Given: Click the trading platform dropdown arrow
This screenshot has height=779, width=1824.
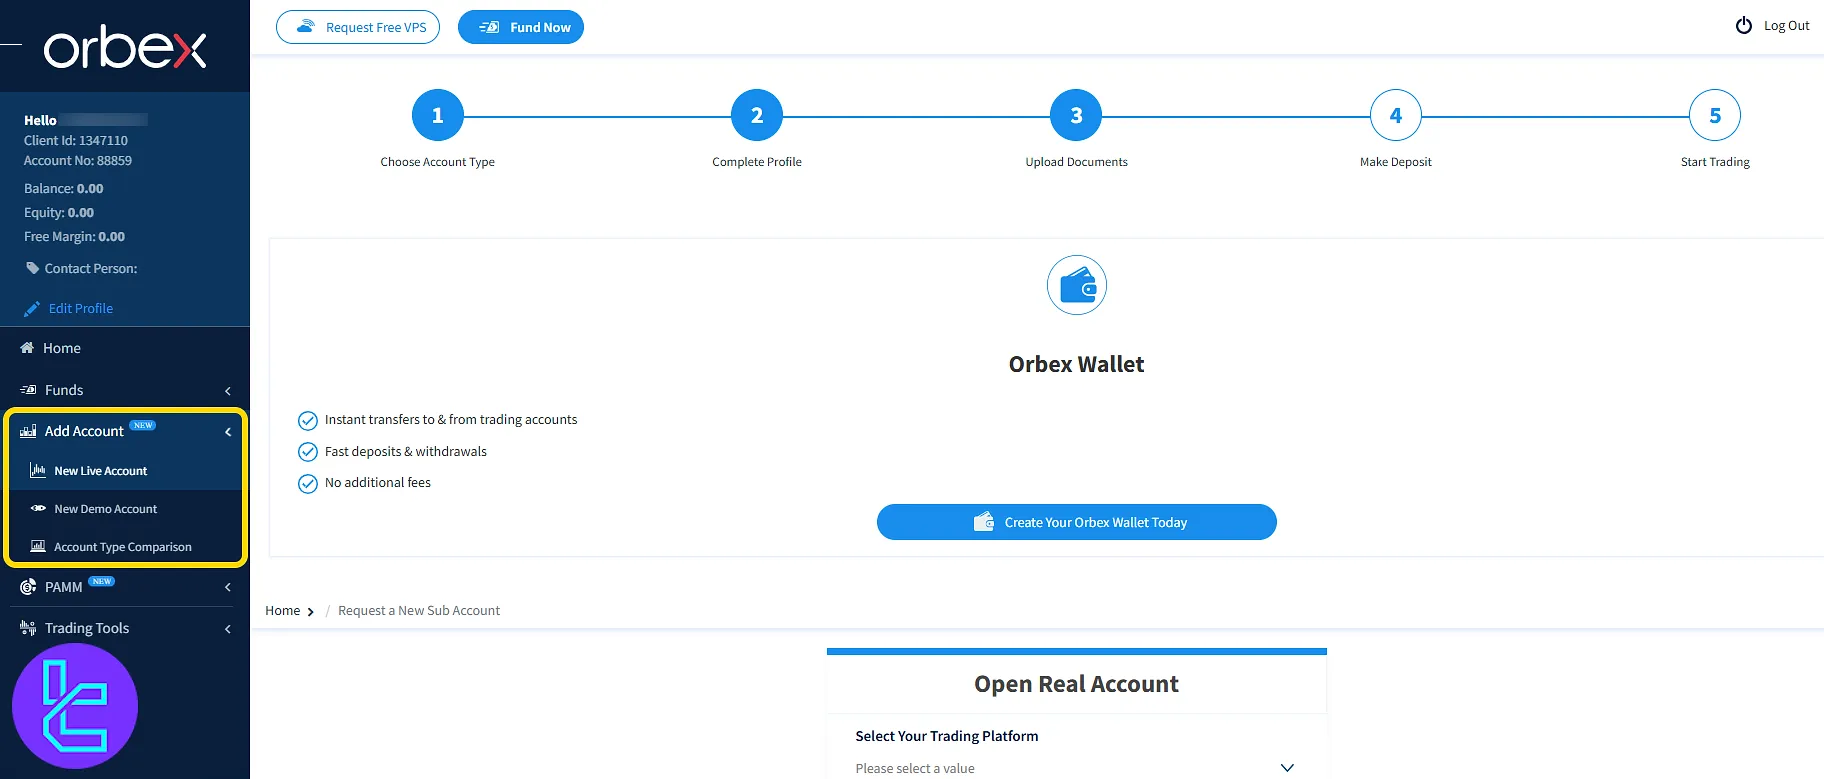Looking at the screenshot, I should (1287, 768).
